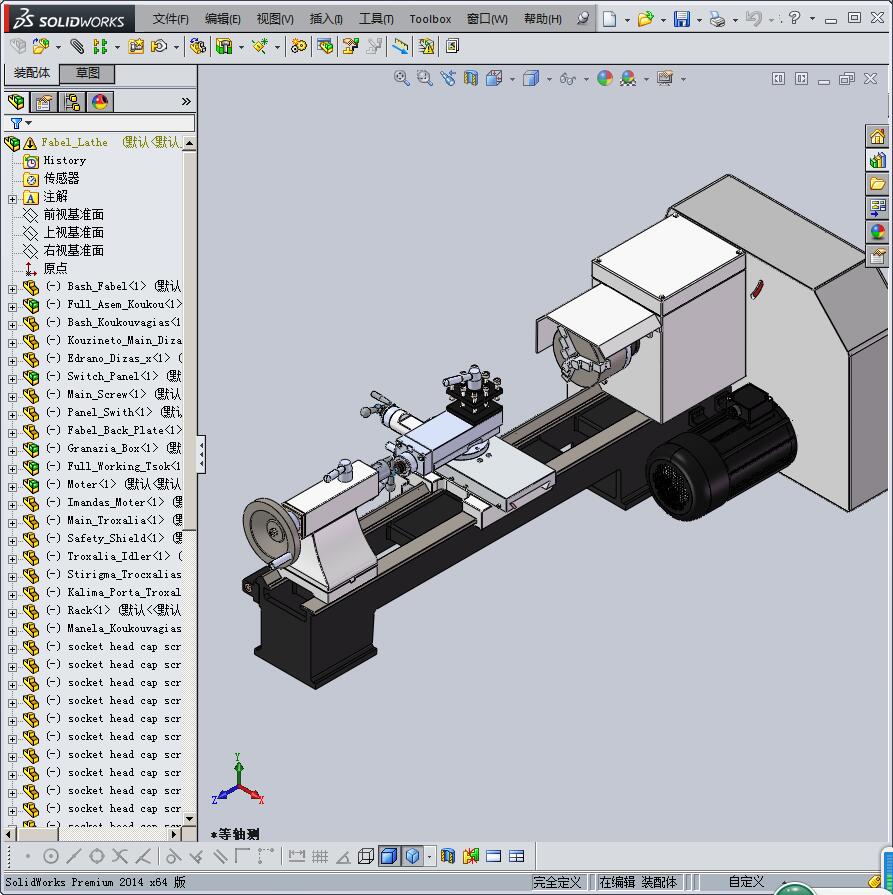Image resolution: width=893 pixels, height=895 pixels.
Task: Click the New document icon
Action: 609,19
